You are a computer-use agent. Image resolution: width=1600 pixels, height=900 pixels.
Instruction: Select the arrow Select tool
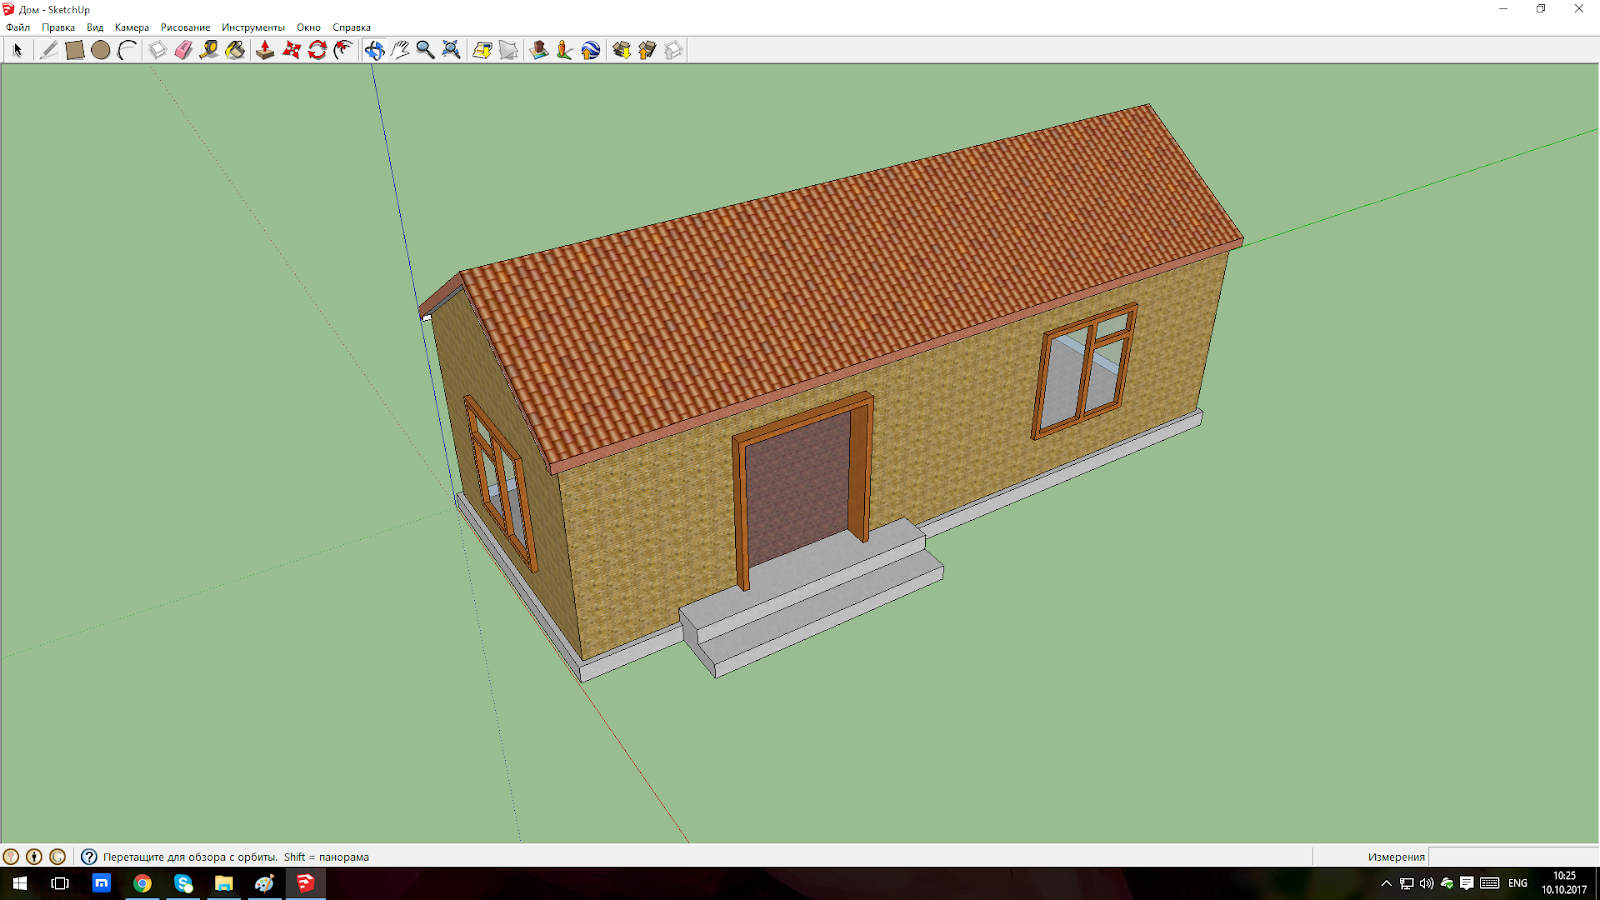17,50
